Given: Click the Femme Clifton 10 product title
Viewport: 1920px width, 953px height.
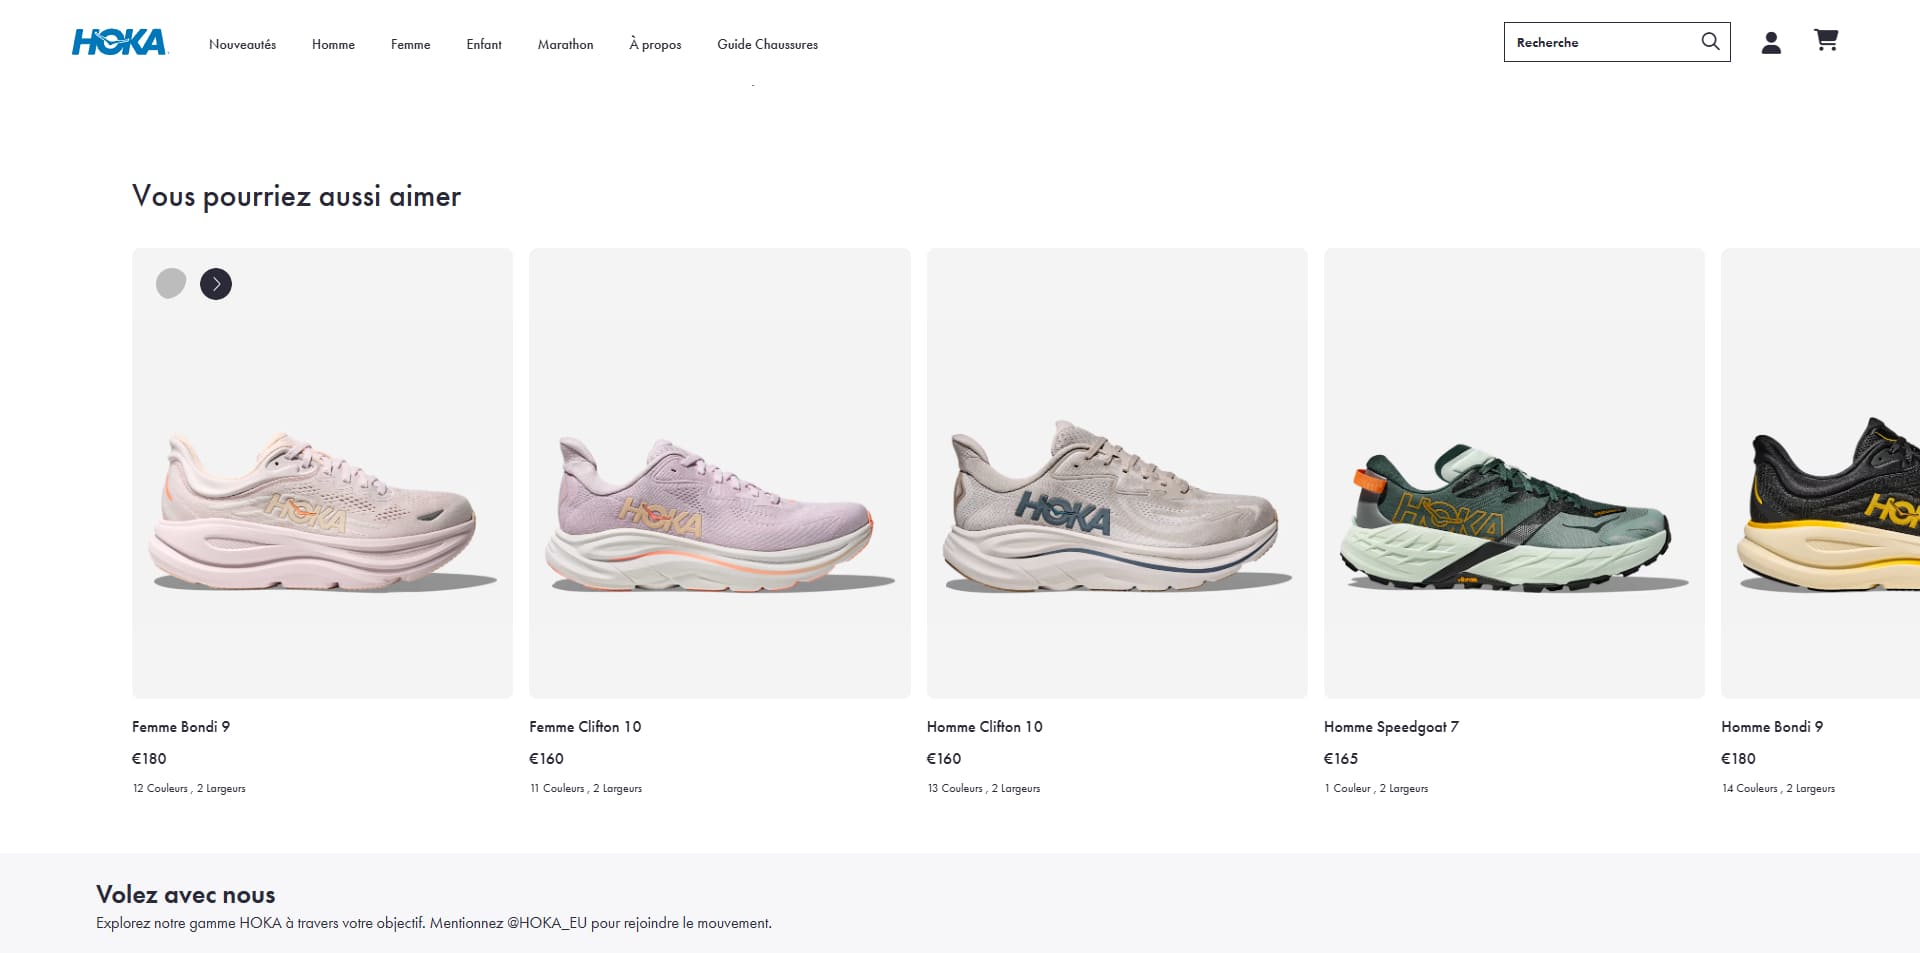Looking at the screenshot, I should 585,727.
